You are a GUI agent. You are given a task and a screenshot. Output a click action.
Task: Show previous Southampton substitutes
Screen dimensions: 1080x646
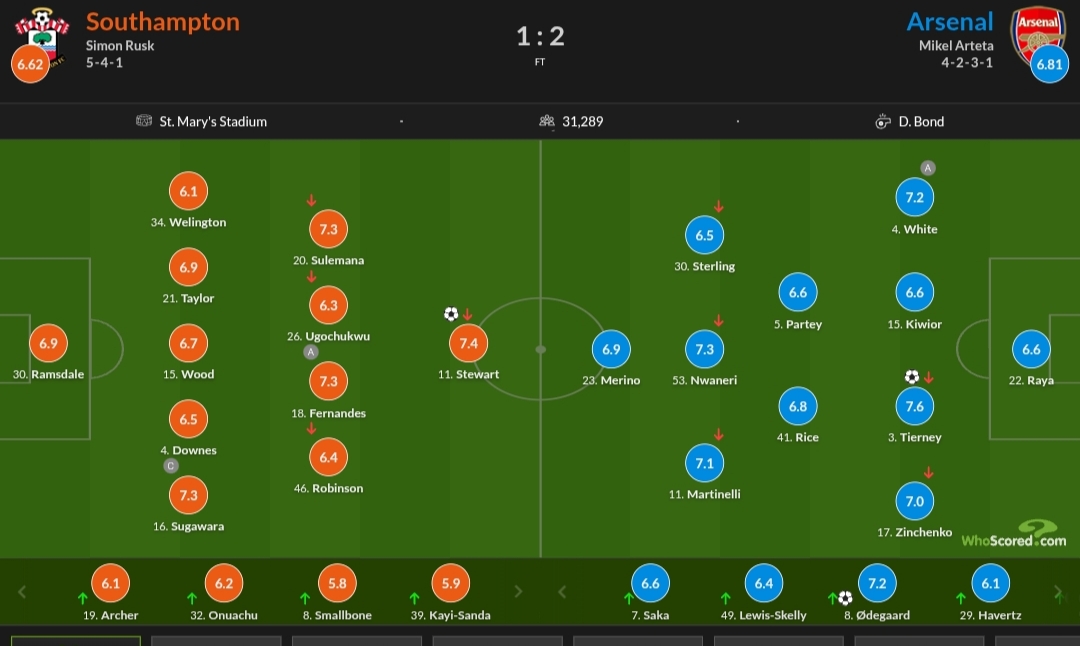click(22, 592)
